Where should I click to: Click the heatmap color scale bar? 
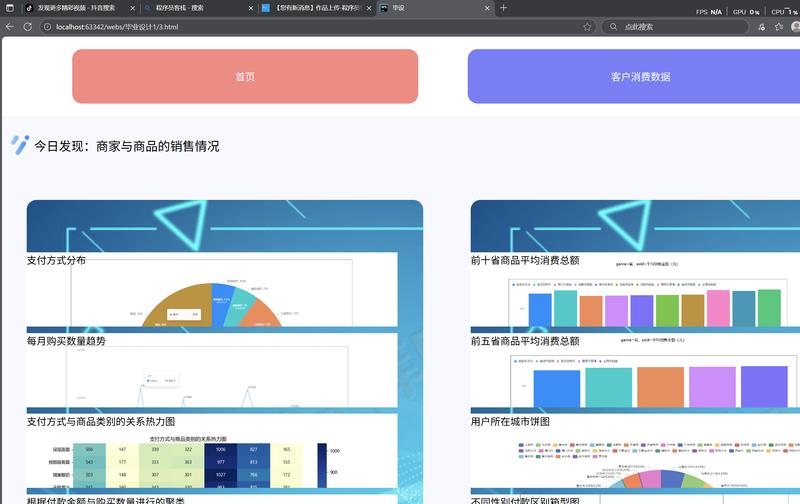point(322,465)
